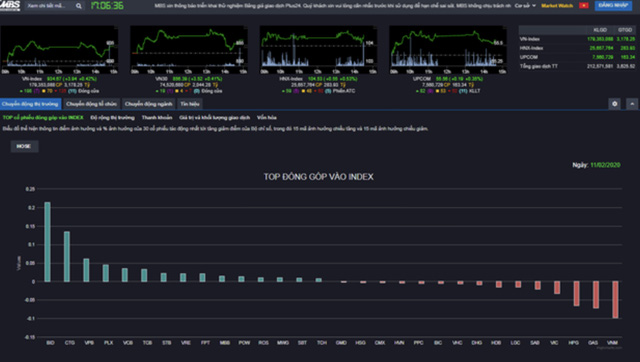Open the UPCOM mini chart
Screen dimensions: 640x362
[448, 50]
